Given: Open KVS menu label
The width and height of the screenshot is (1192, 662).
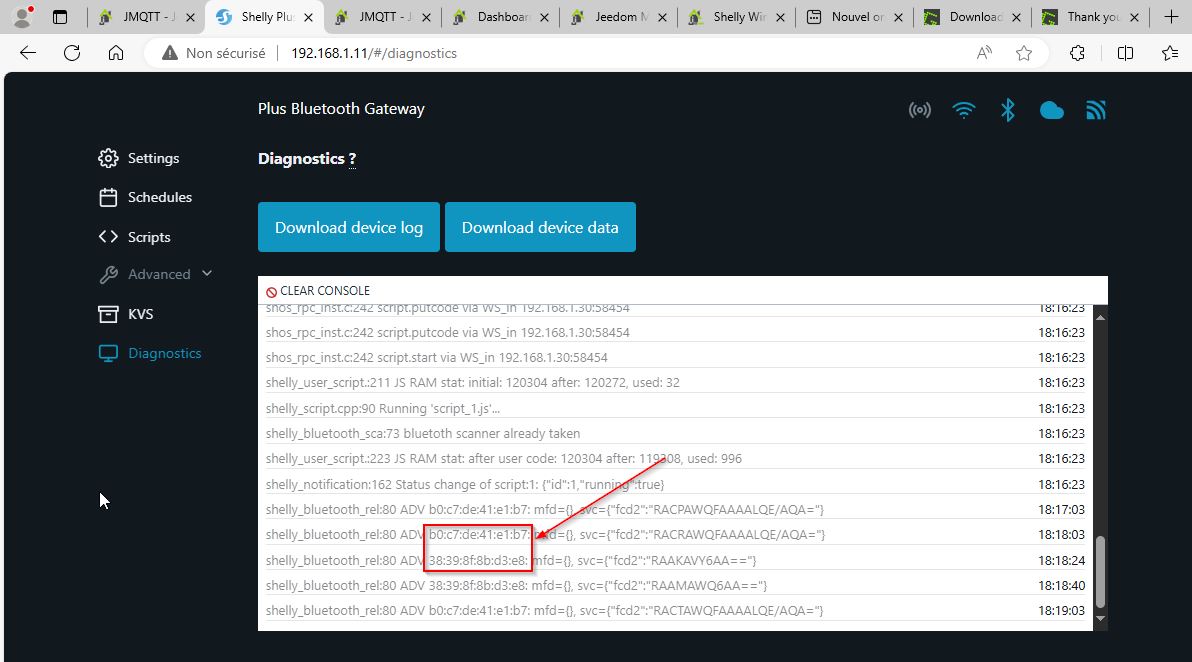Looking at the screenshot, I should pyautogui.click(x=141, y=314).
